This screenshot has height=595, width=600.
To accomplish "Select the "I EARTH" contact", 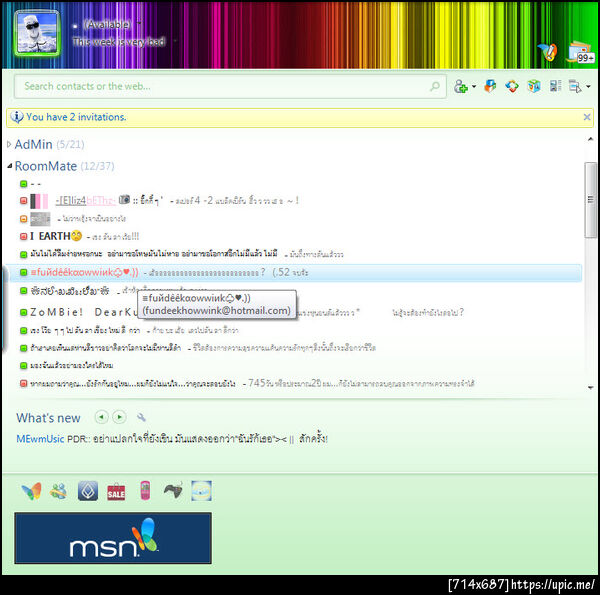I will point(56,236).
